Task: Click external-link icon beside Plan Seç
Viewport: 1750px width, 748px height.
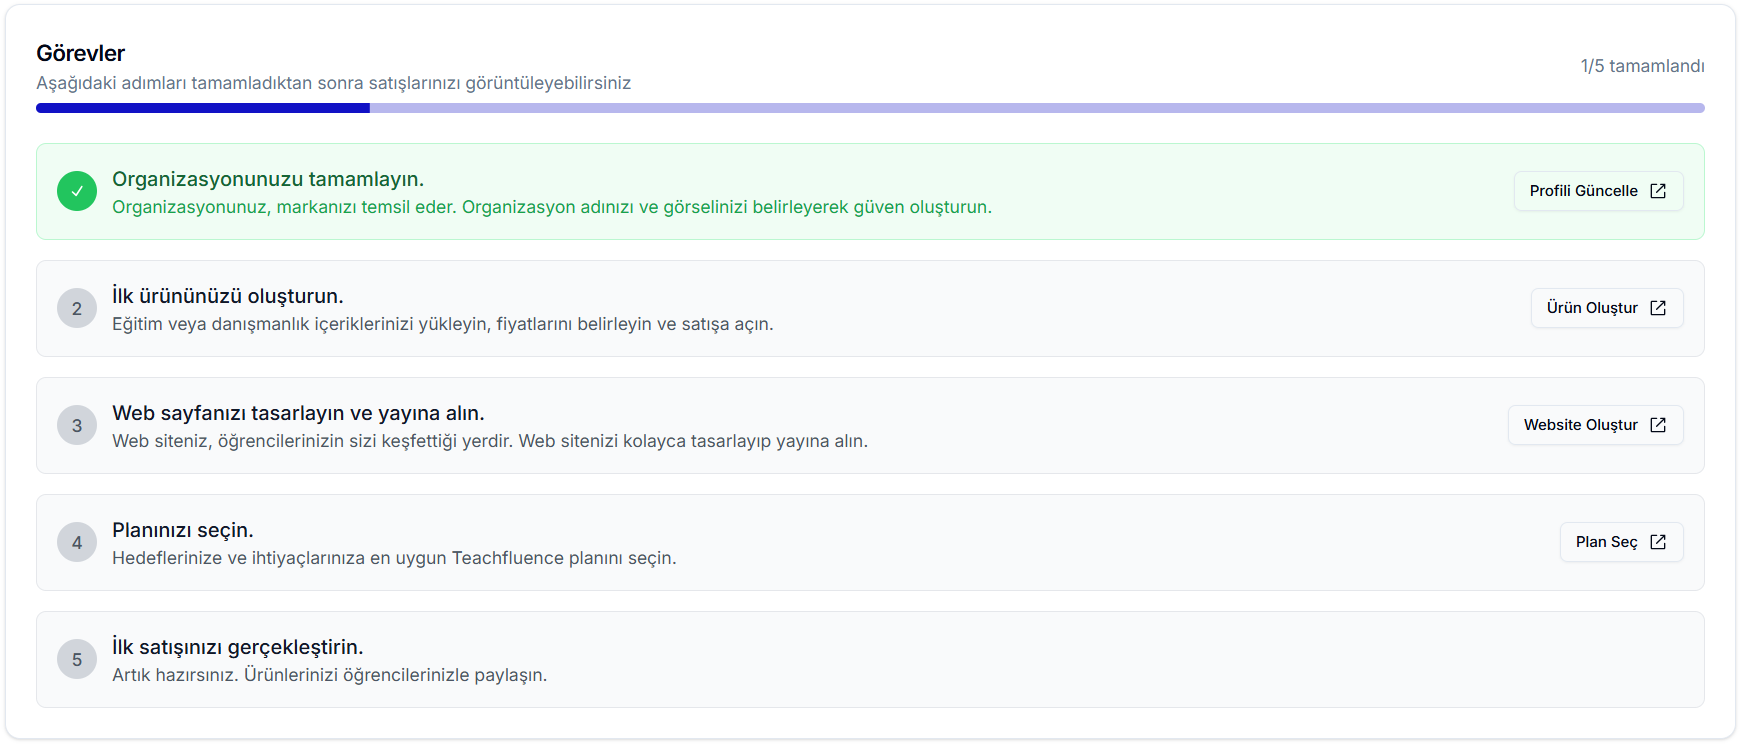Action: click(1658, 542)
